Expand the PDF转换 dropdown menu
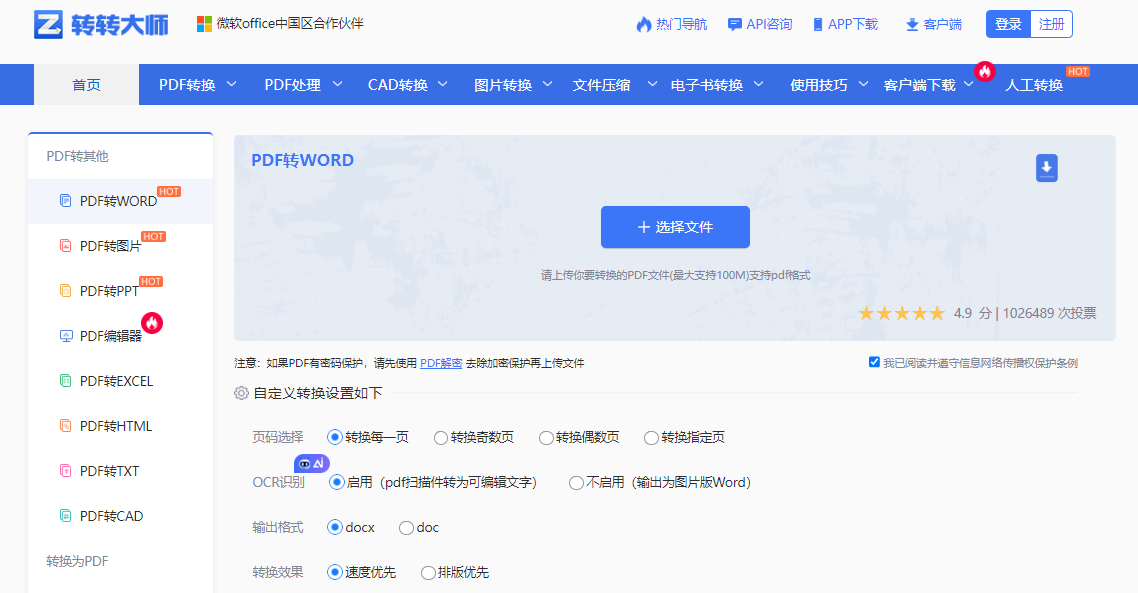 [187, 84]
